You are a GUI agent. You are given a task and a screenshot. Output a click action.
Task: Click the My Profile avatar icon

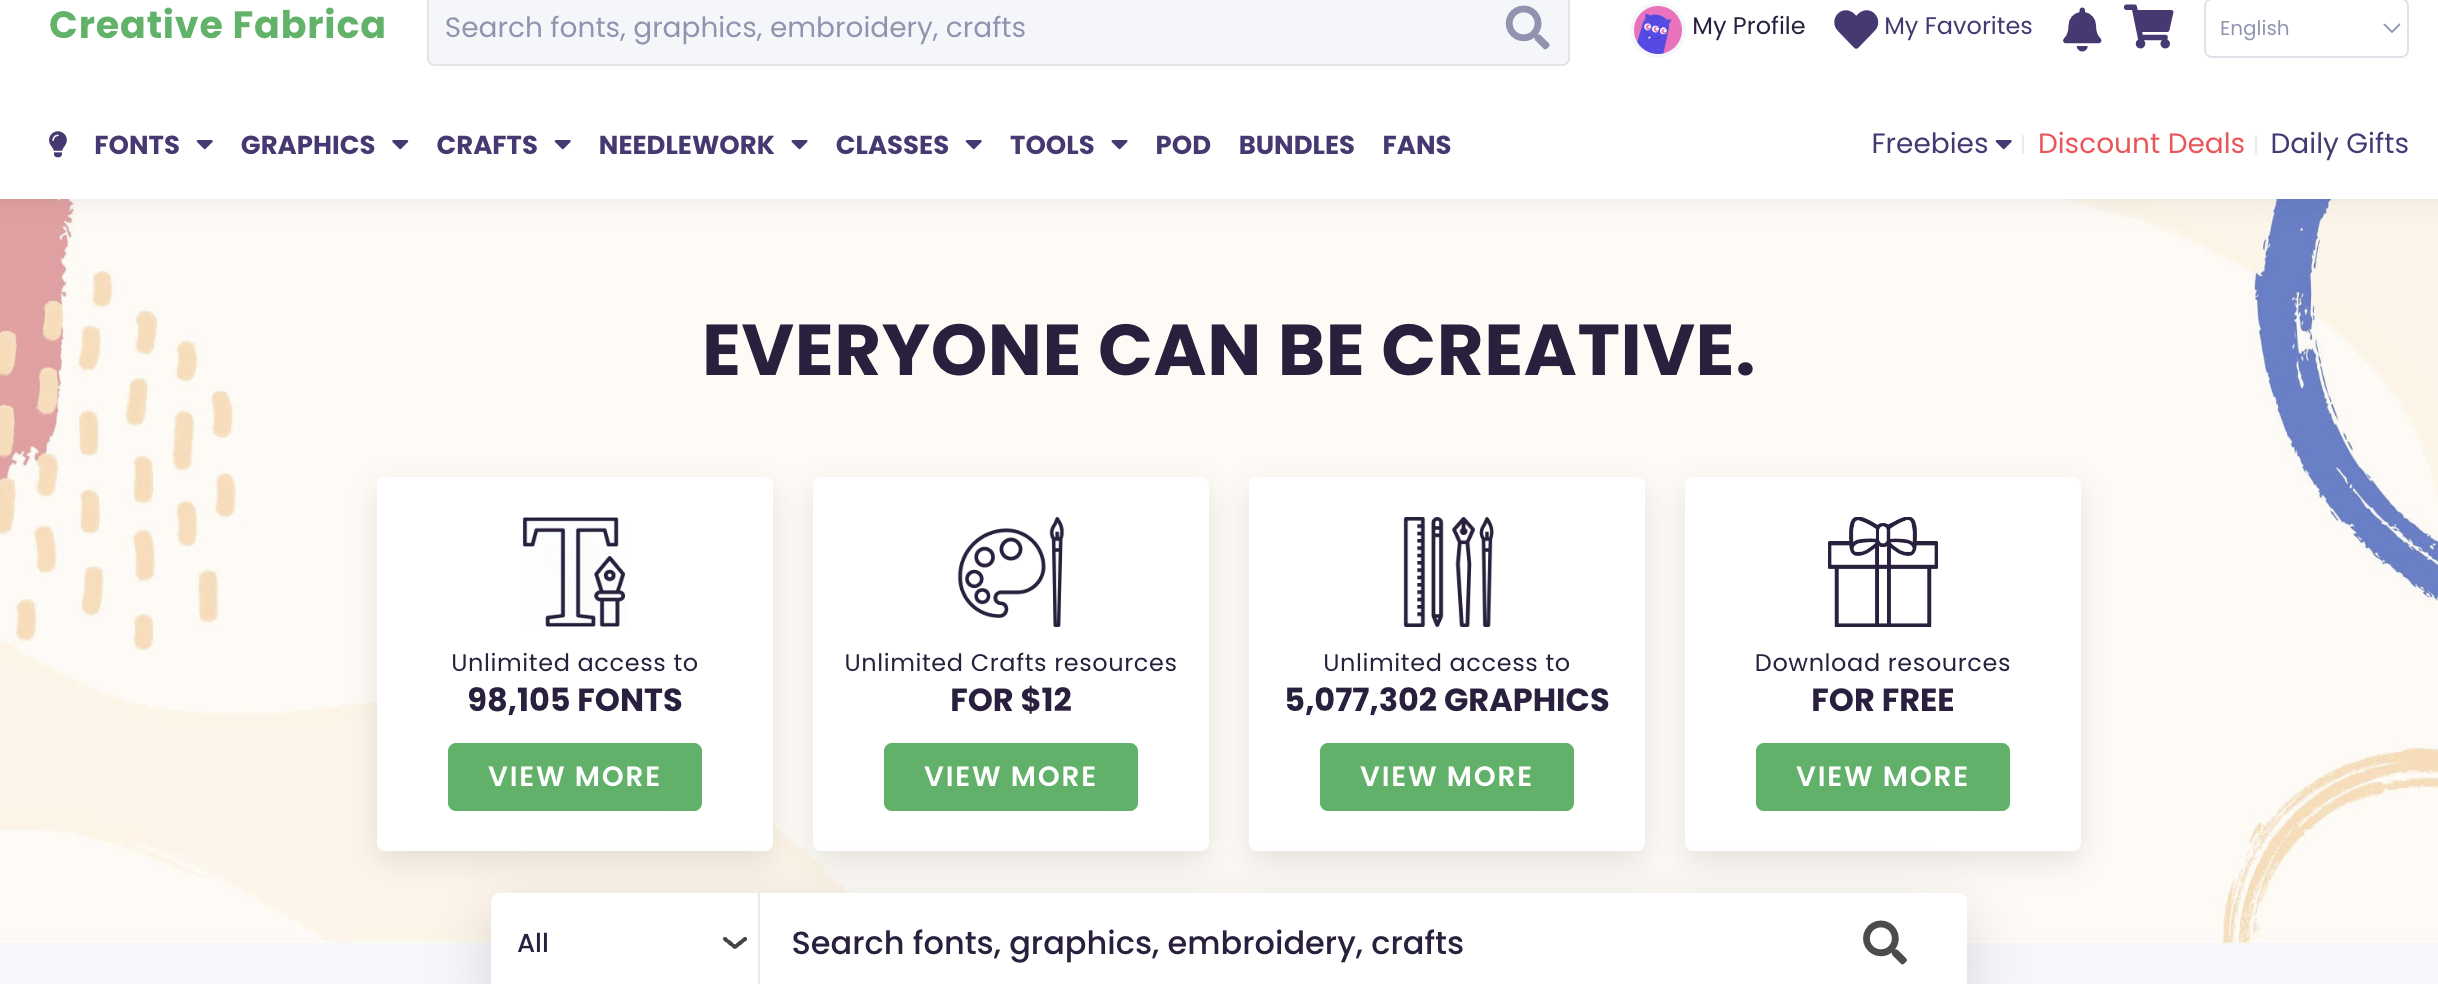tap(1656, 30)
